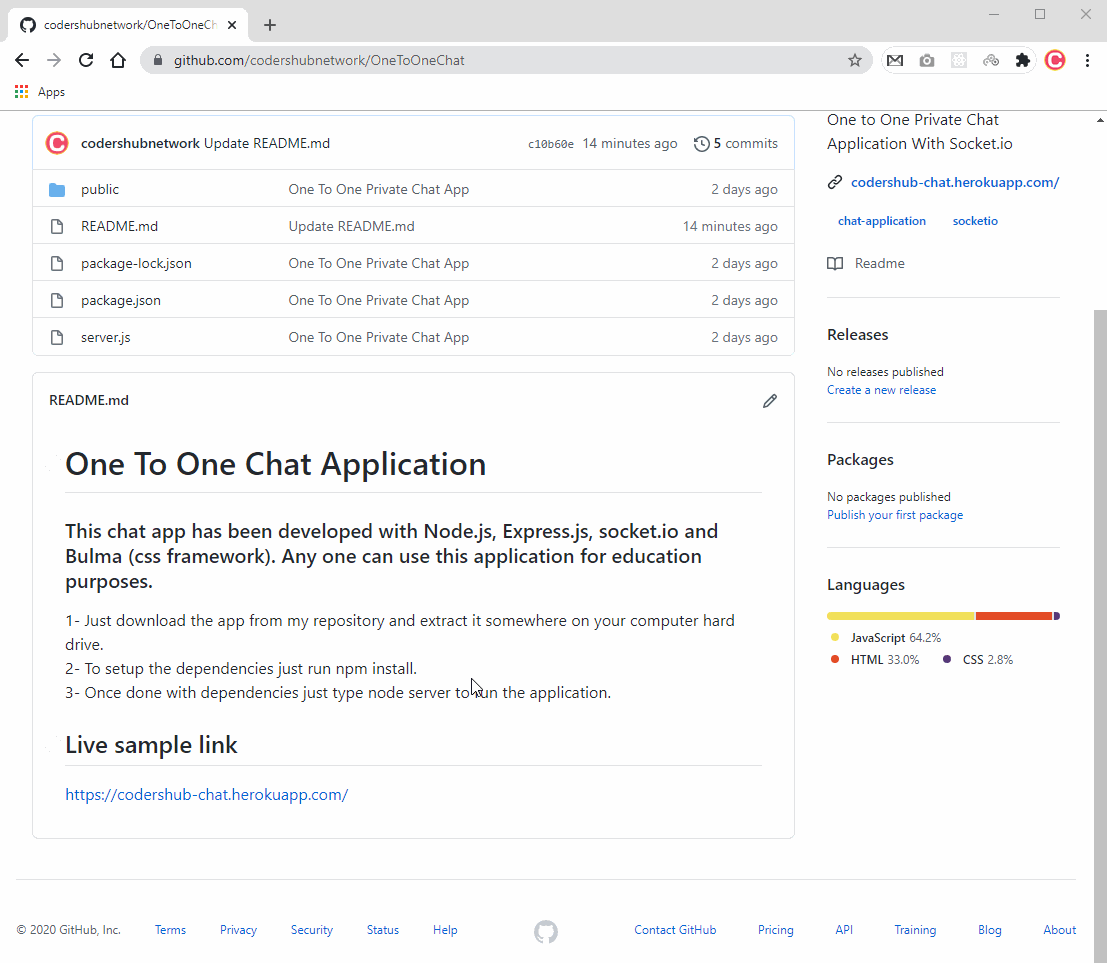The width and height of the screenshot is (1107, 963).
Task: Click the GitHub Octocat footer logo
Action: click(x=546, y=931)
